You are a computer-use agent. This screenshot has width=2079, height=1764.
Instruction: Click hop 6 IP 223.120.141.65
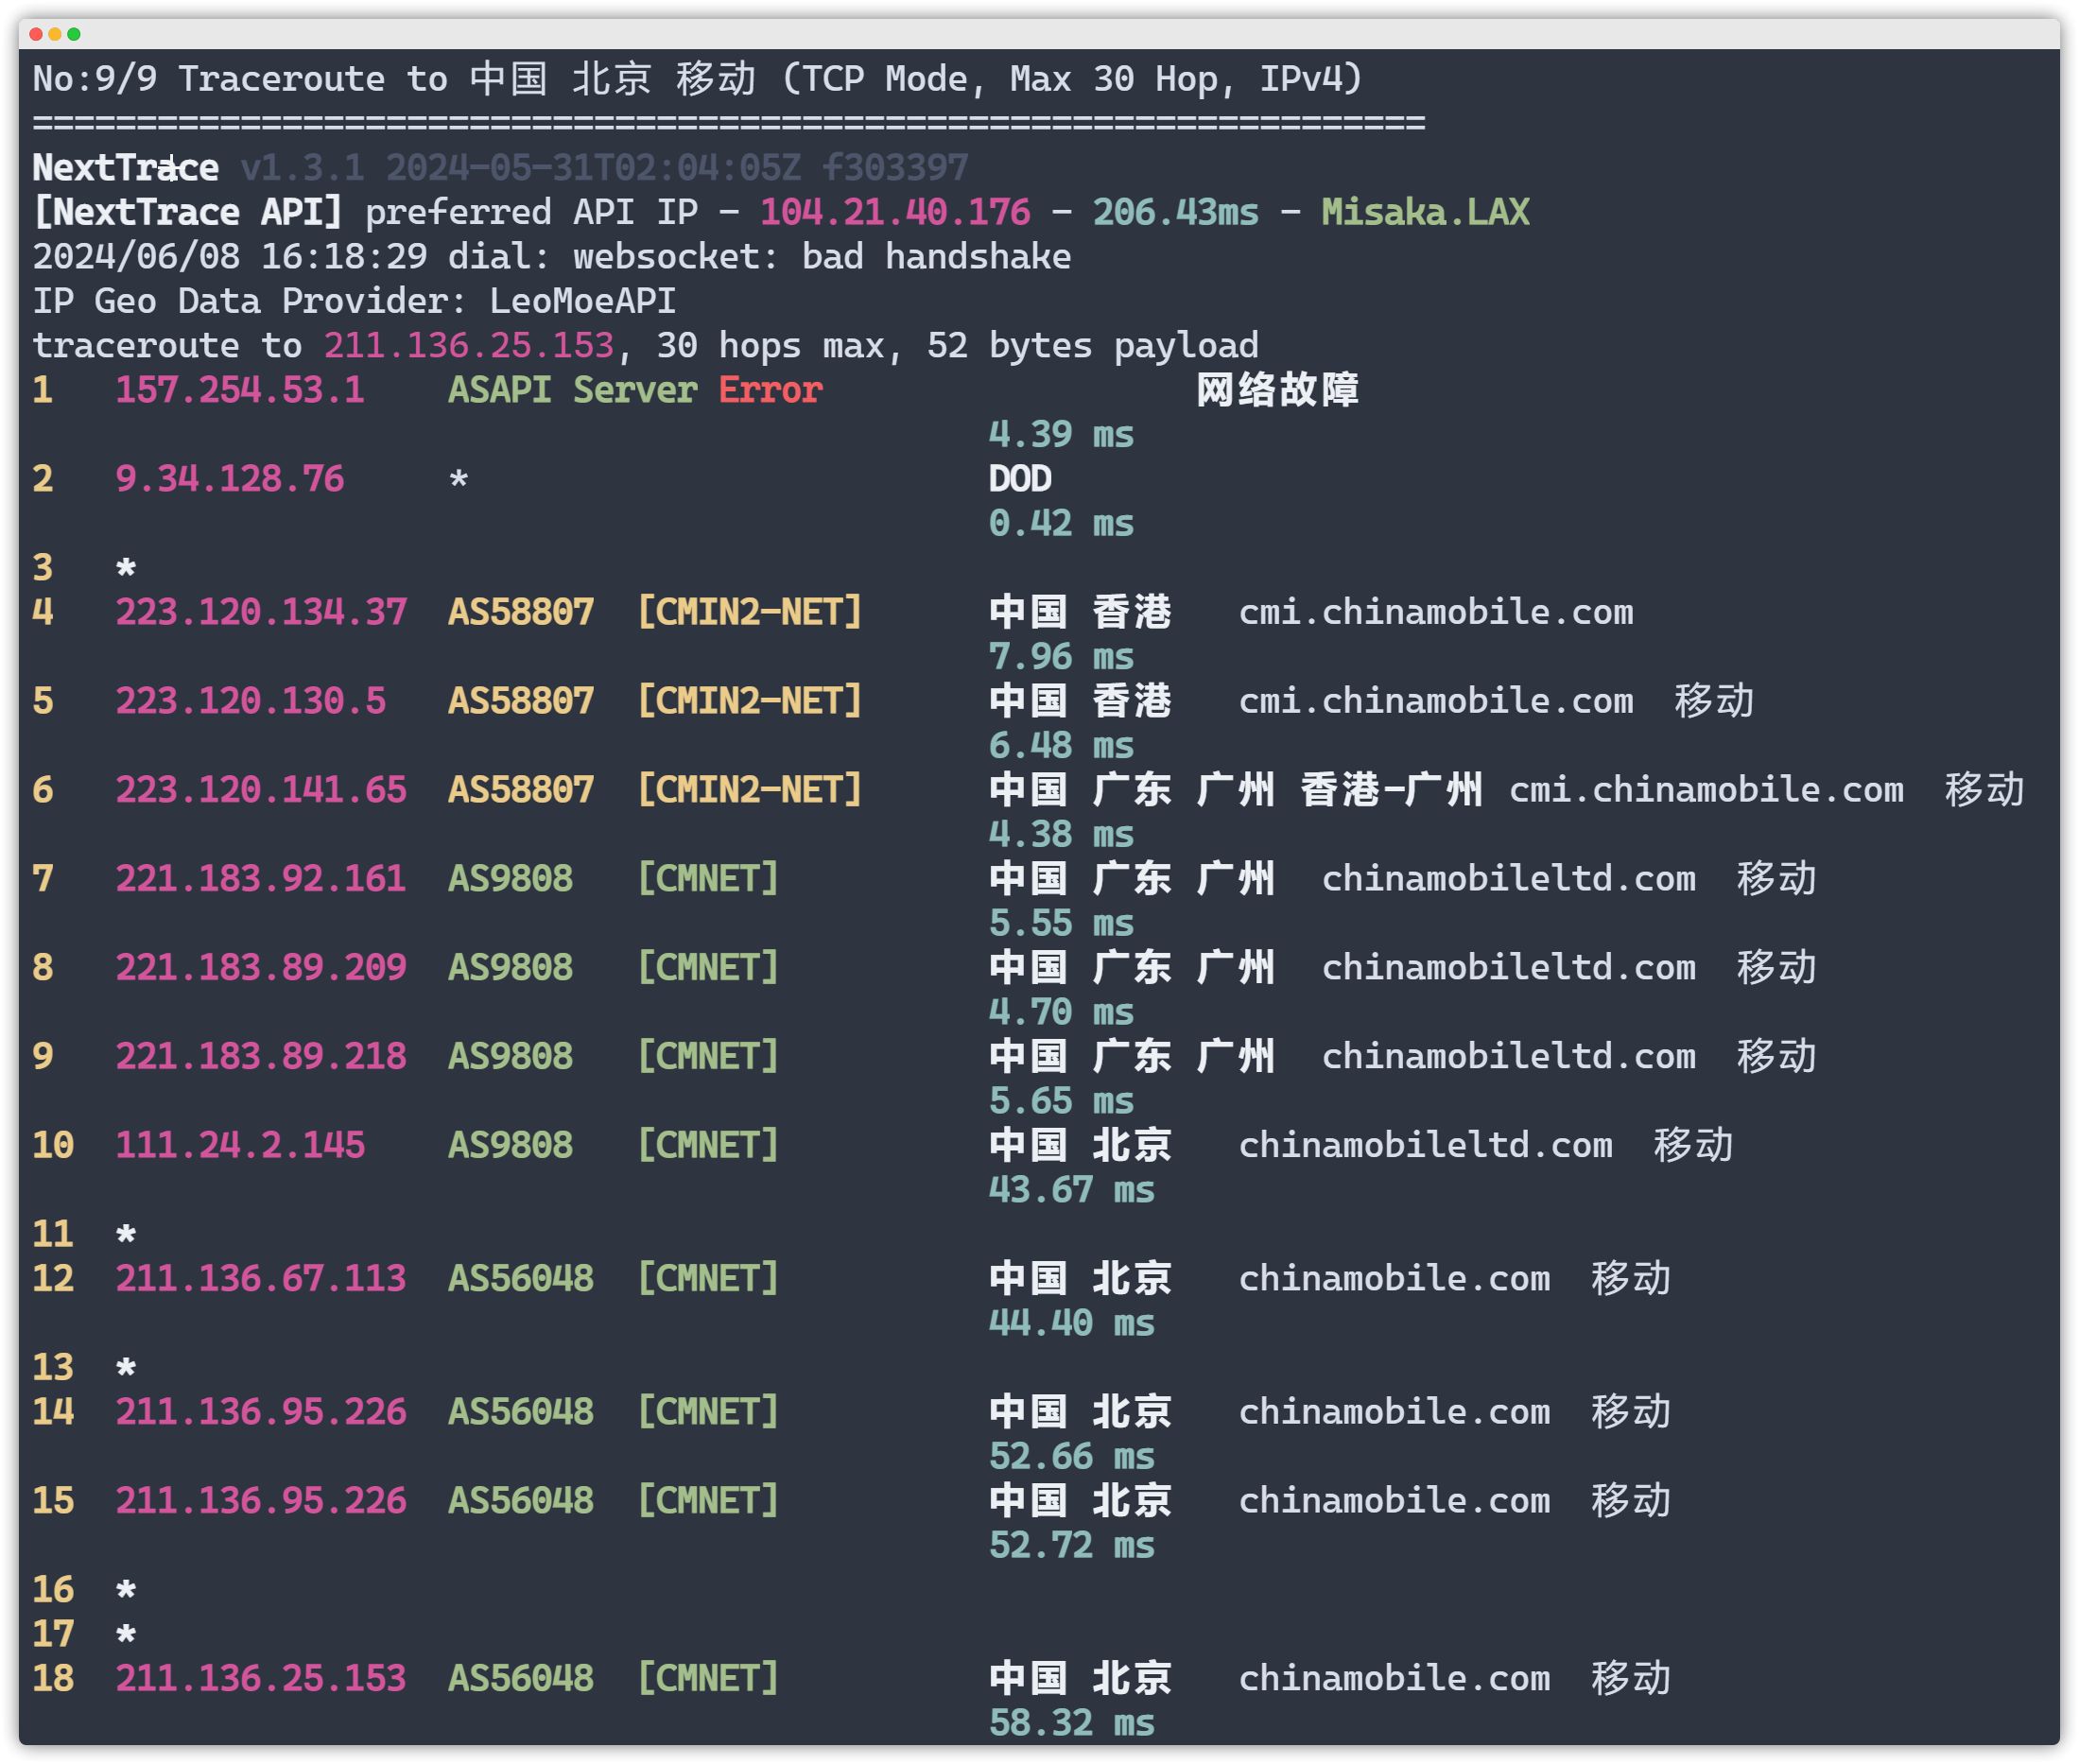261,790
